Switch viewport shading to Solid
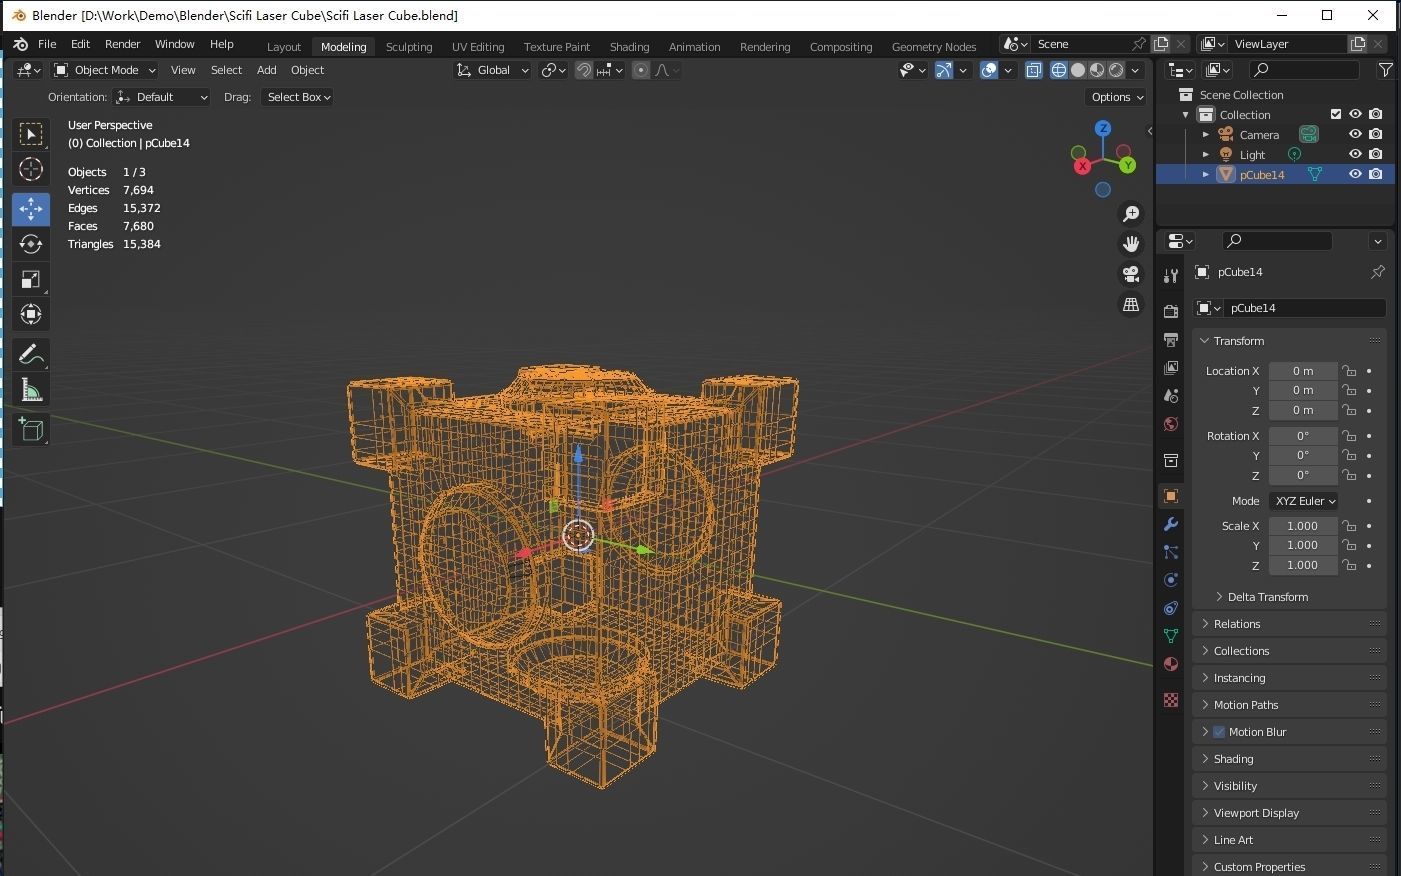1401x876 pixels. click(1078, 70)
